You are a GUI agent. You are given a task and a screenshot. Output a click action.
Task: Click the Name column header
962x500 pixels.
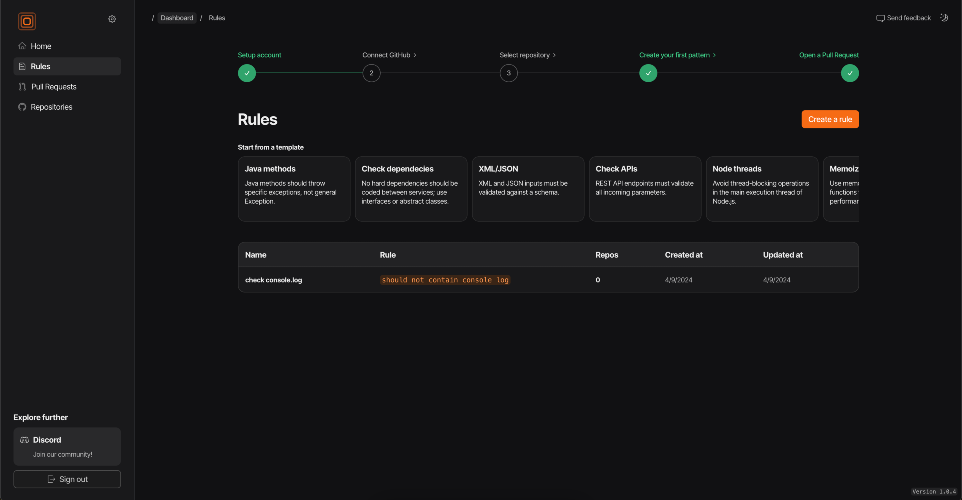pos(256,255)
